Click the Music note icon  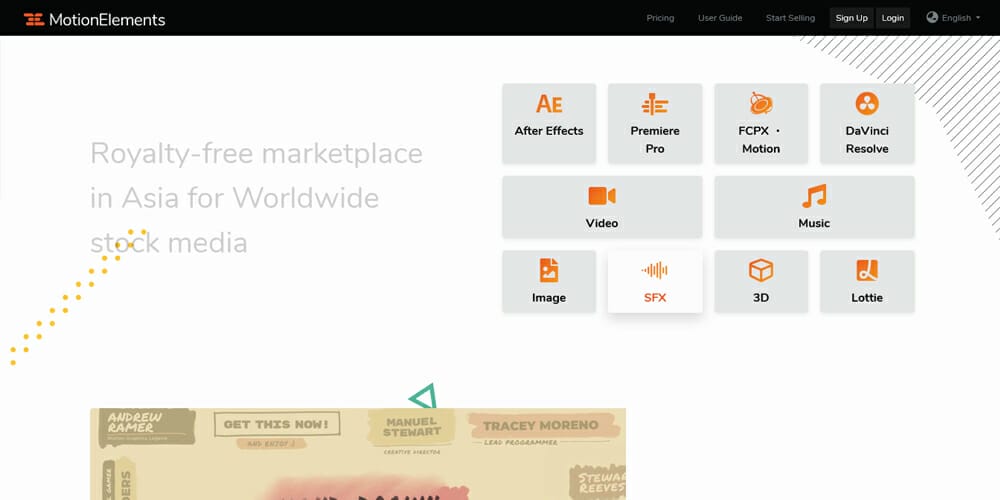tap(814, 196)
